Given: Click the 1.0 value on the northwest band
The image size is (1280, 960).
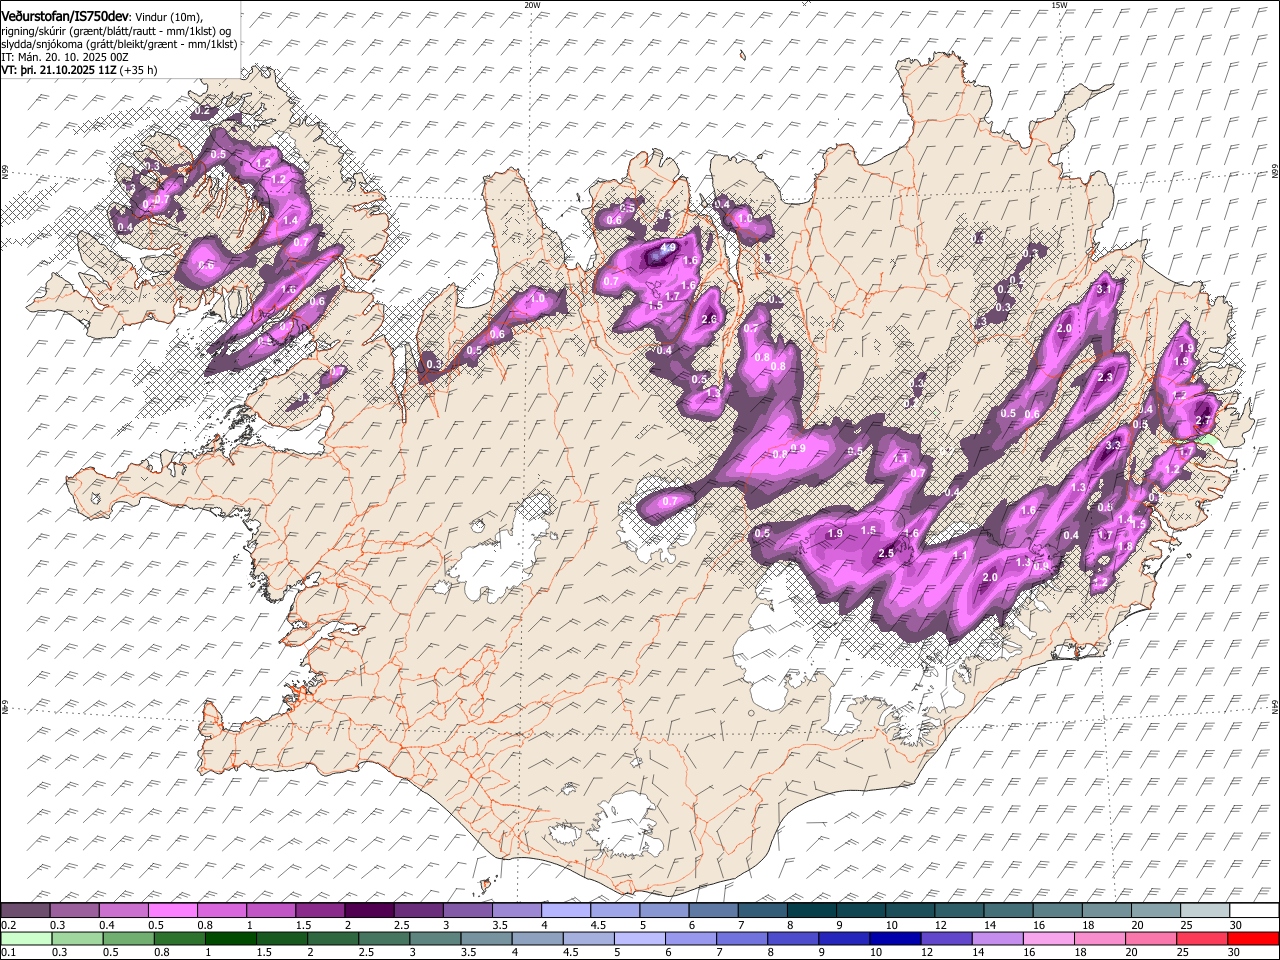Looking at the screenshot, I should (x=537, y=298).
